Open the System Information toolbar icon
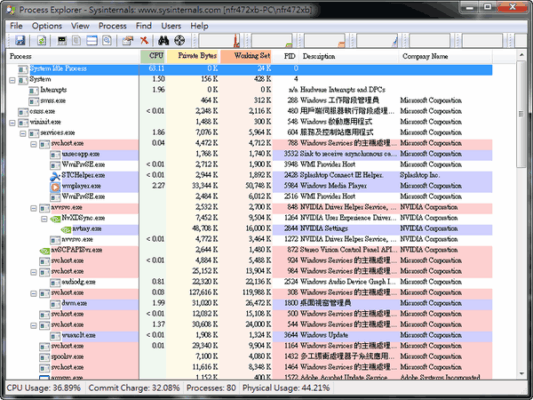This screenshot has width=533, height=400. (62, 41)
